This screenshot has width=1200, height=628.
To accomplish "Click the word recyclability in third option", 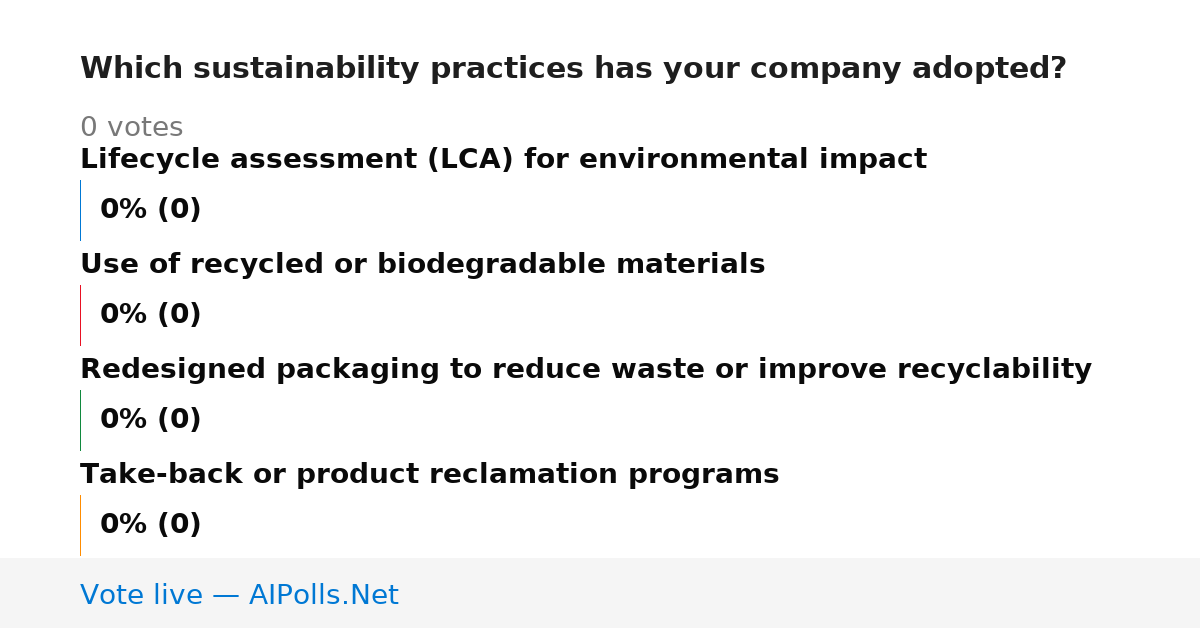I will [x=994, y=370].
